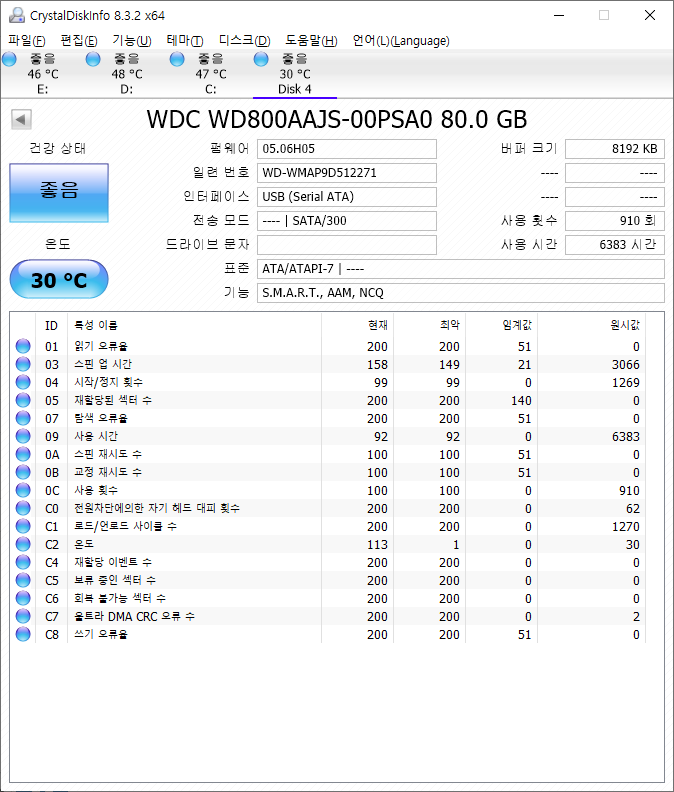Open the 디스크(D) menu
Image resolution: width=674 pixels, height=792 pixels.
(245, 40)
